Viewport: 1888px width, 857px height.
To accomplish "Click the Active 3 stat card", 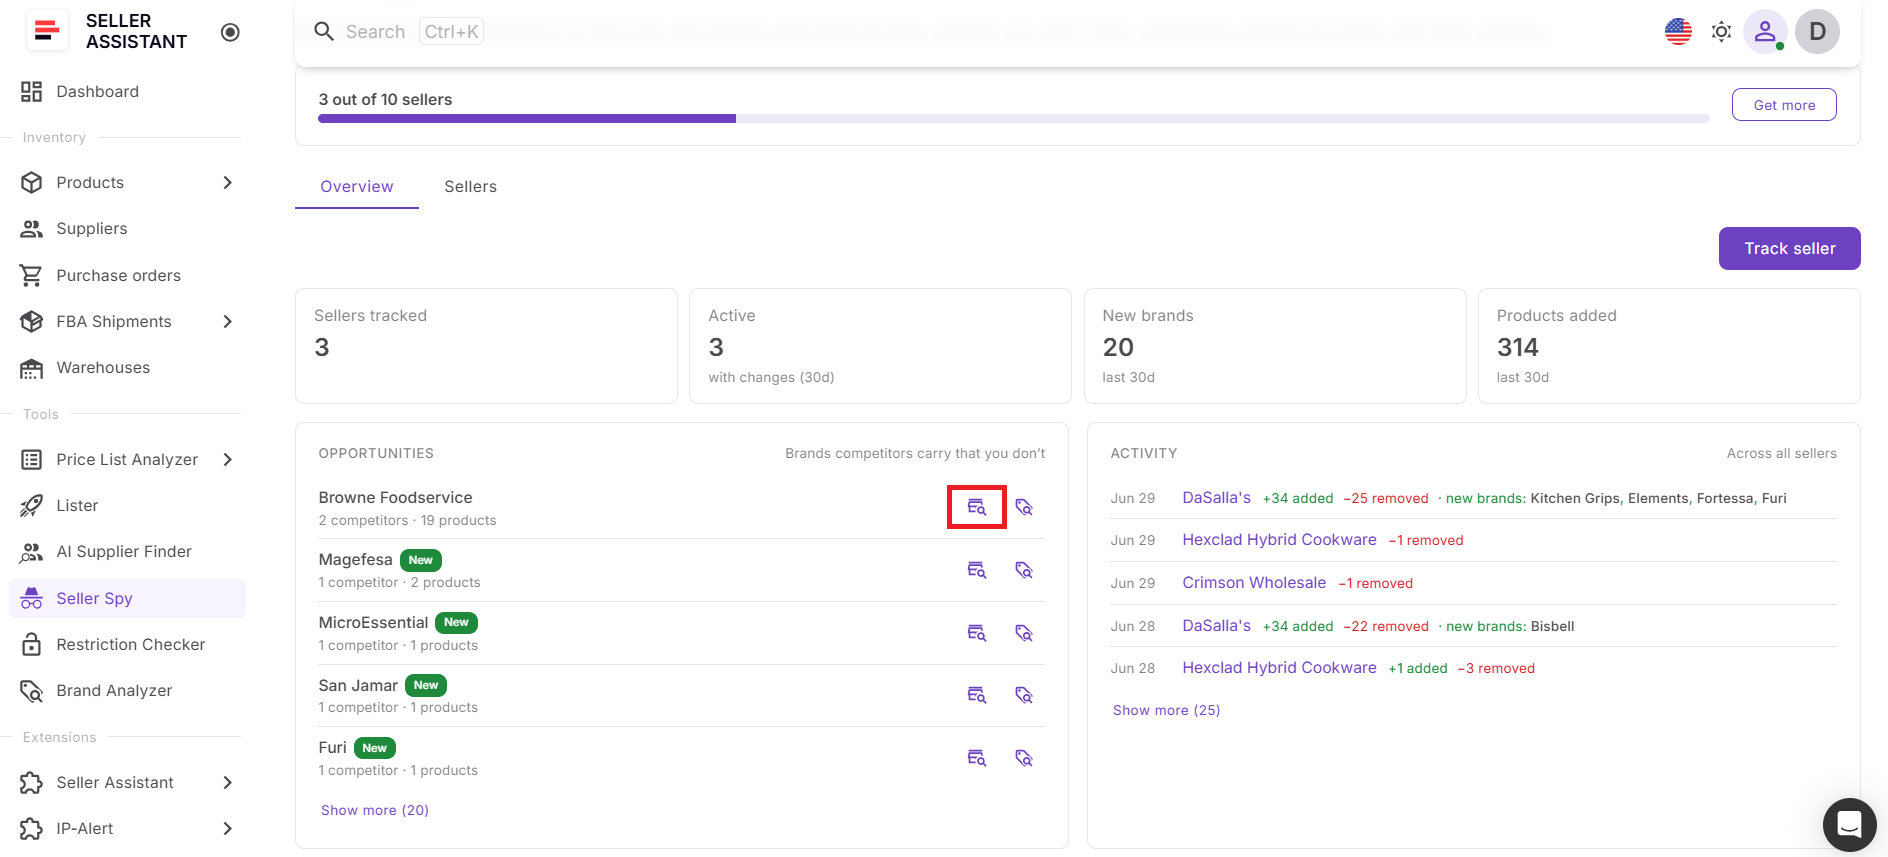I will (880, 347).
